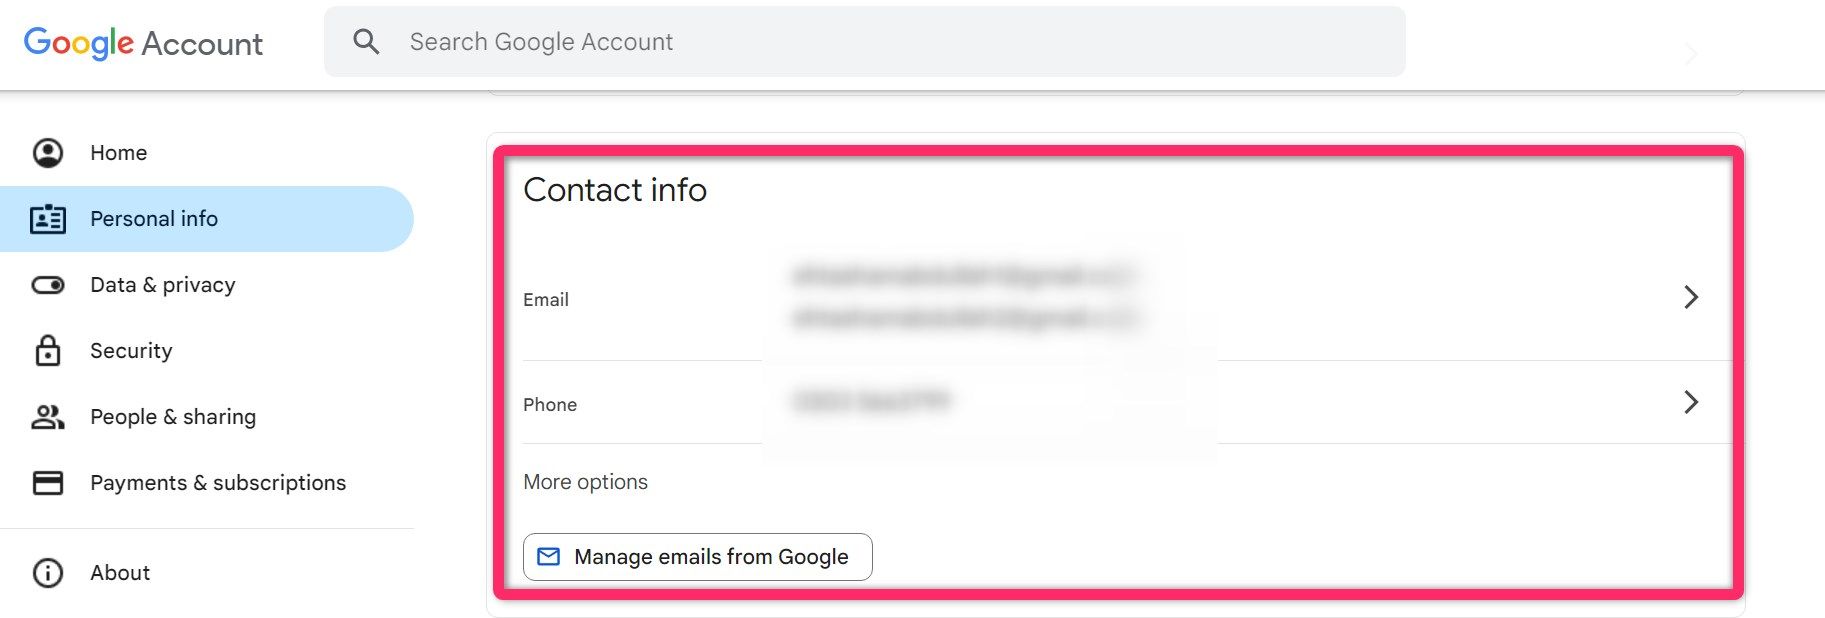Open More options under Phone
This screenshot has height=618, width=1825.
point(585,481)
